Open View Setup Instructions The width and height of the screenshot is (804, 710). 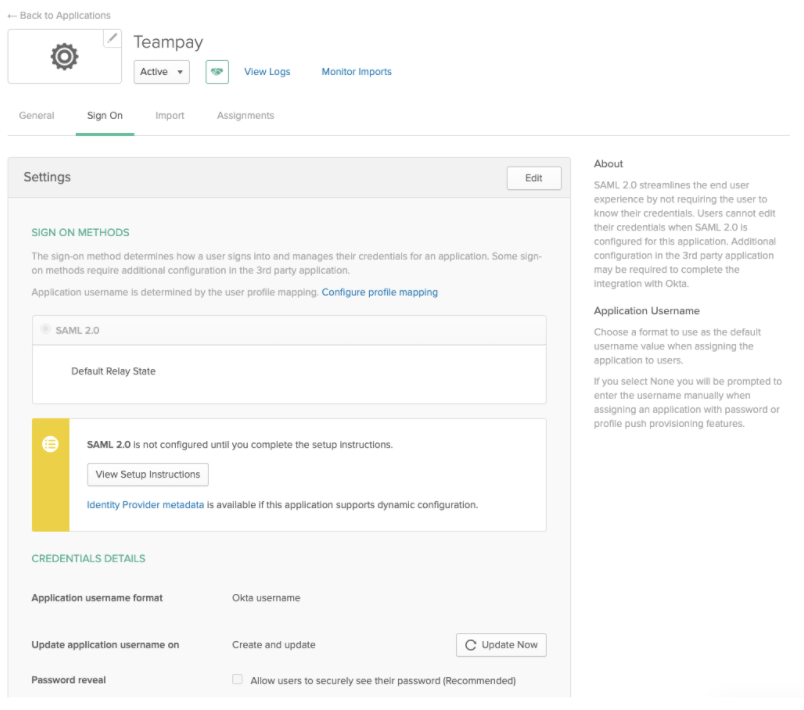148,475
